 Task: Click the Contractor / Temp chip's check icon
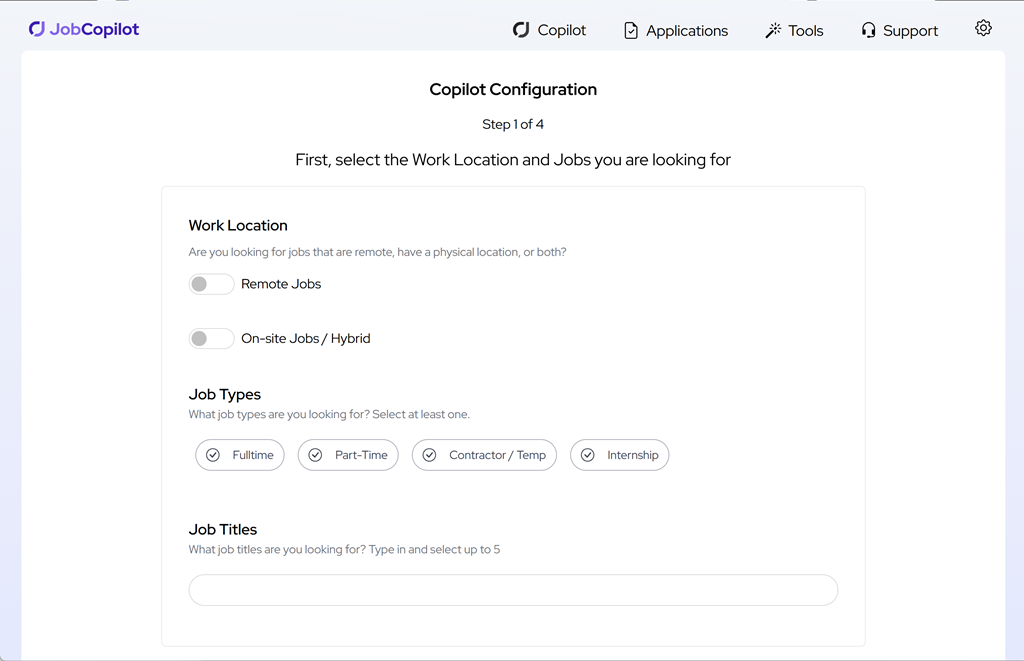pos(429,455)
